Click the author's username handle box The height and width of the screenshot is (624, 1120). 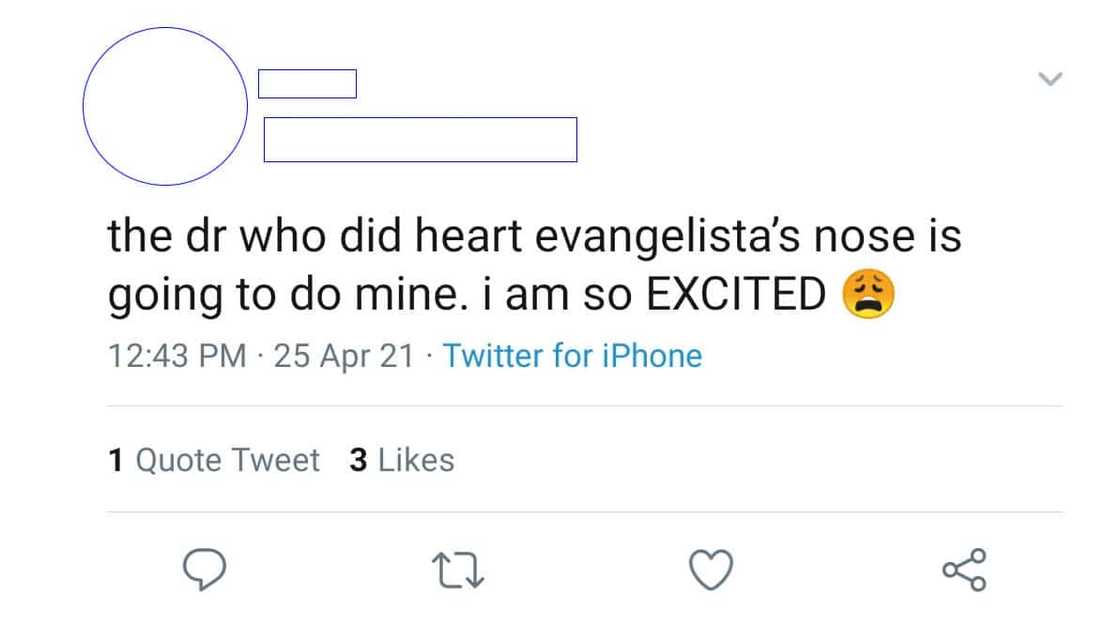point(420,140)
